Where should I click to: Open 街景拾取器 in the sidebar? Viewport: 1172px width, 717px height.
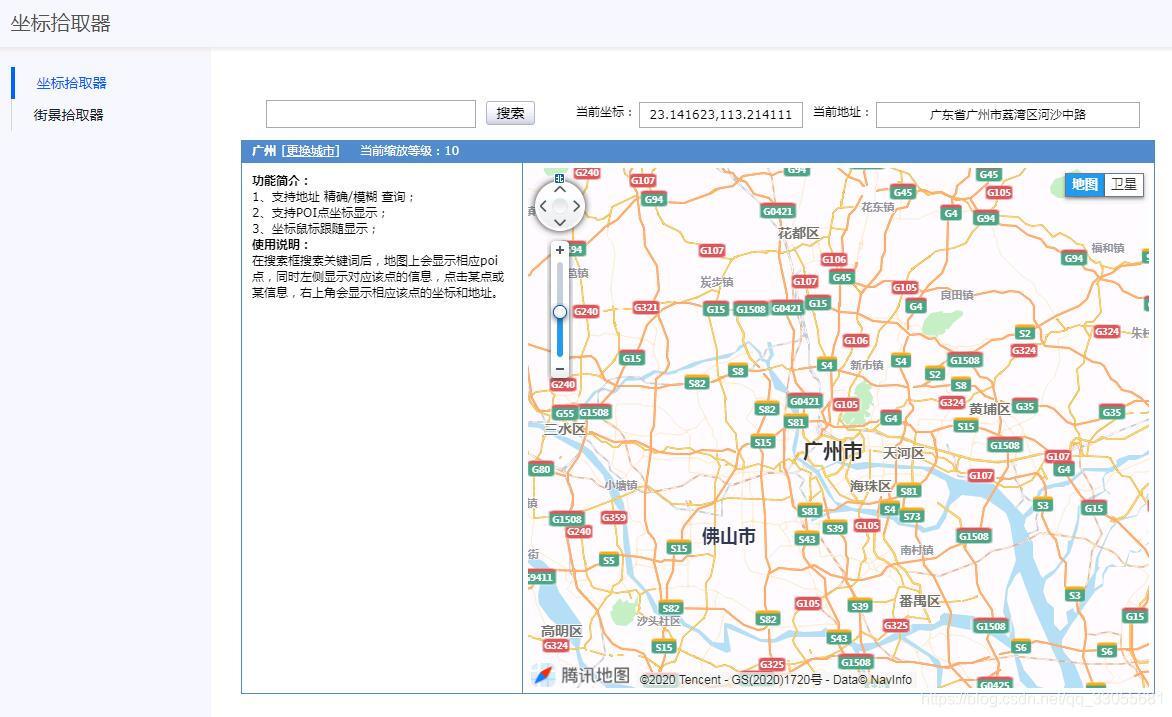[x=69, y=115]
